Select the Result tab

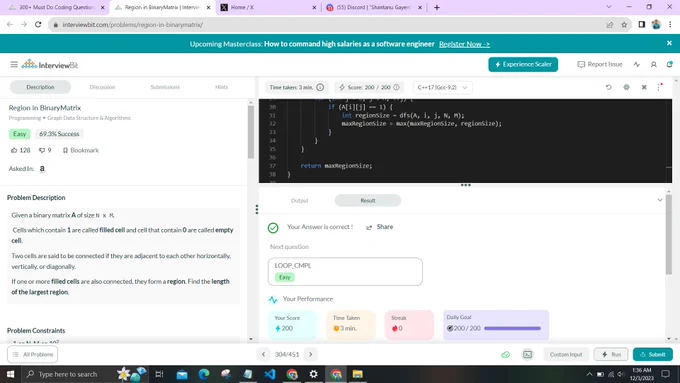point(368,200)
